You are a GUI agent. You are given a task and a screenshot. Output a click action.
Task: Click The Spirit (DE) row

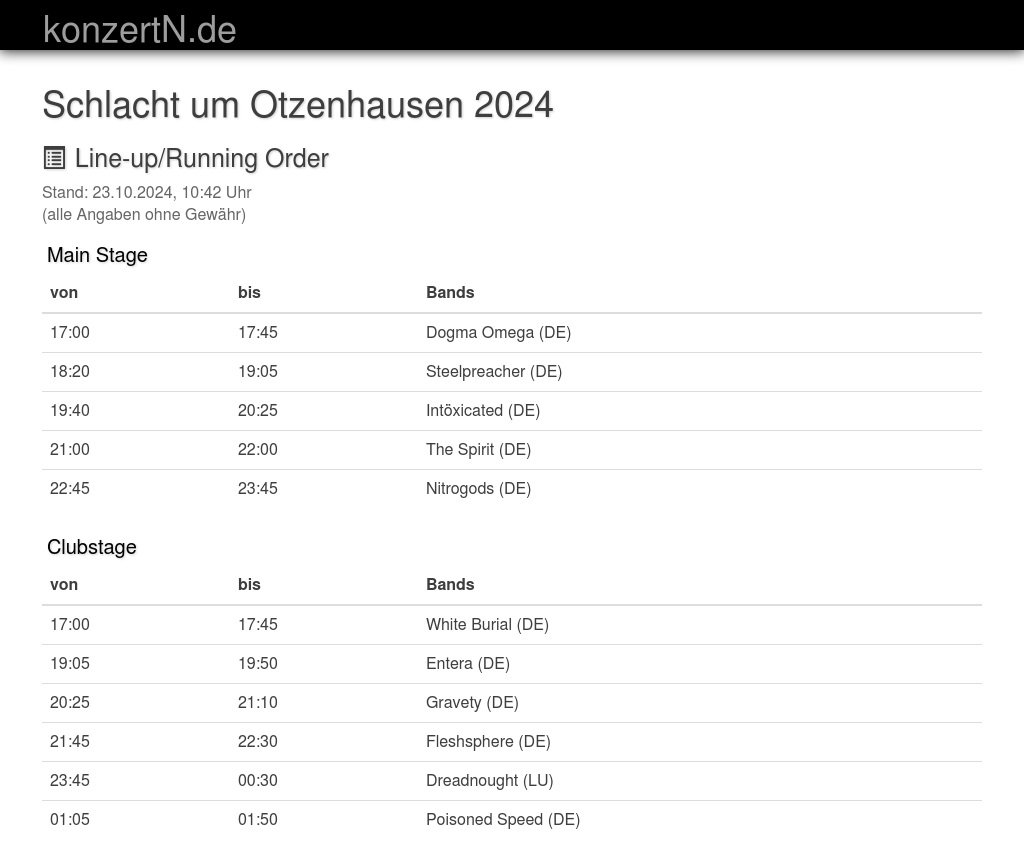[478, 449]
